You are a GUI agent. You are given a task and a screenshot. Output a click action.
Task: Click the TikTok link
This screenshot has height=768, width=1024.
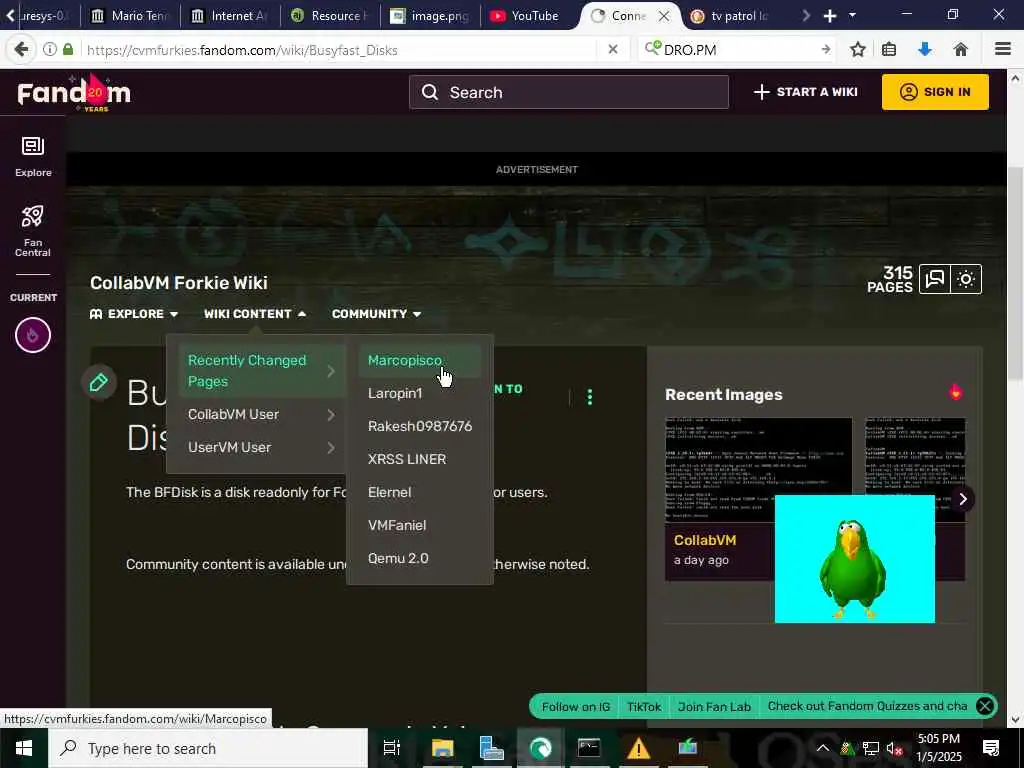[x=644, y=706]
